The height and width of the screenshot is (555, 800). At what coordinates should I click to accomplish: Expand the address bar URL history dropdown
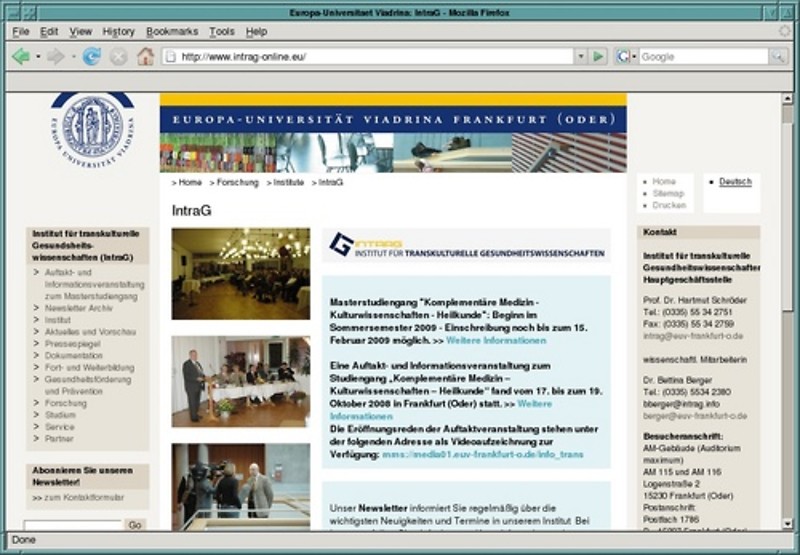581,56
